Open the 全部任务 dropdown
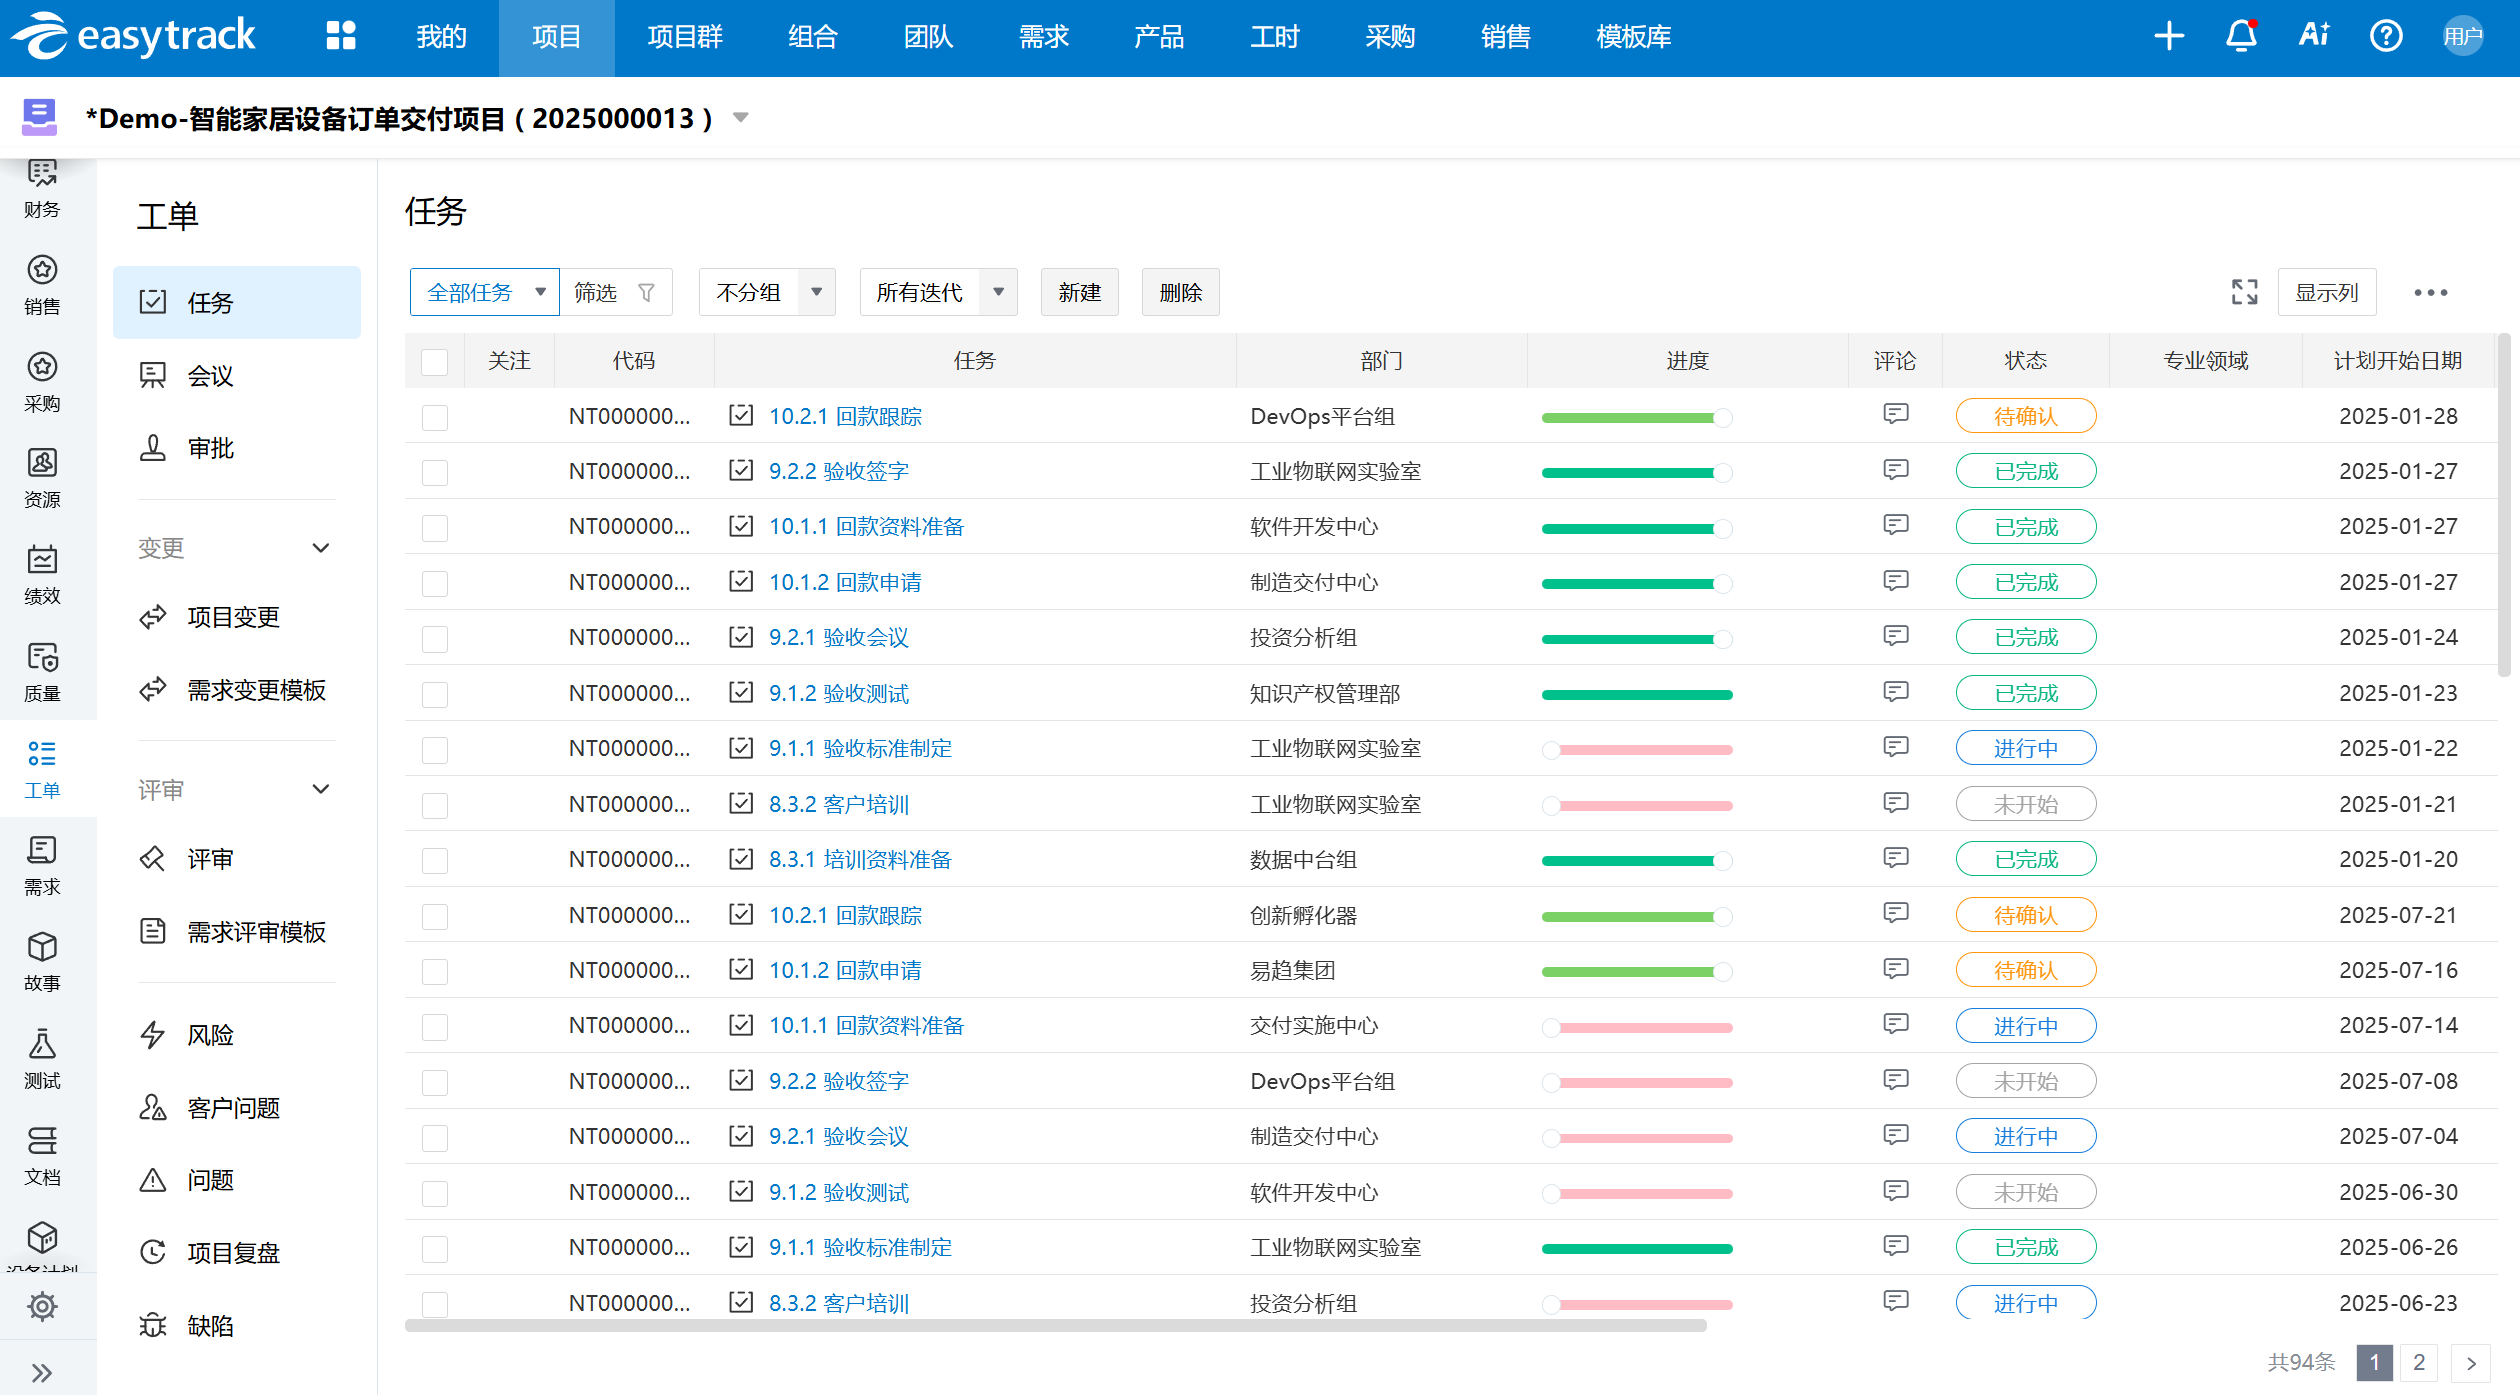This screenshot has width=2520, height=1395. [x=484, y=292]
